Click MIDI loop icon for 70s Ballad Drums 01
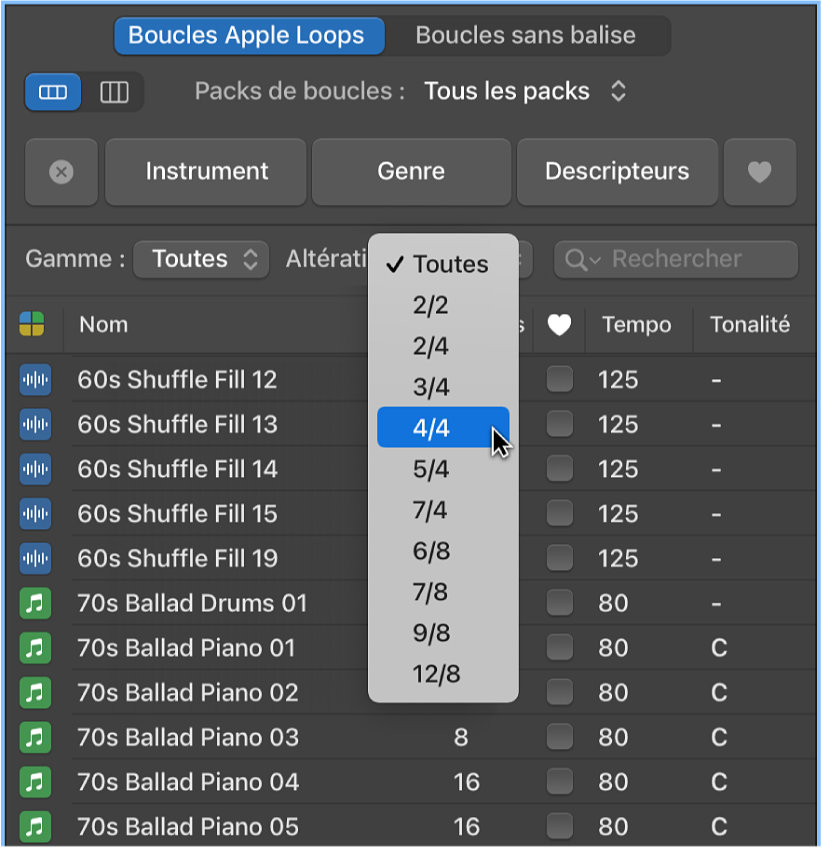The image size is (822, 849). [x=35, y=603]
